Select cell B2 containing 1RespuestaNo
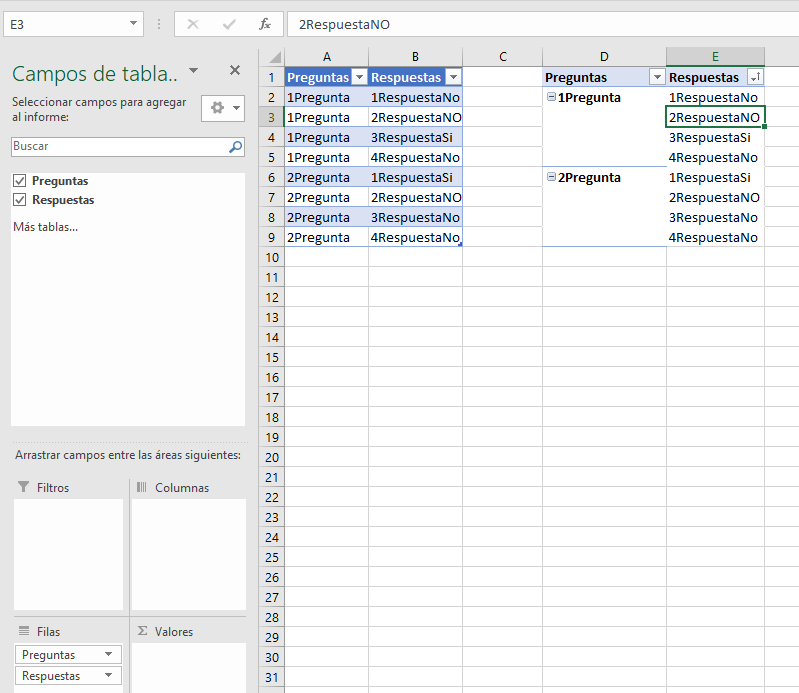 (x=415, y=97)
